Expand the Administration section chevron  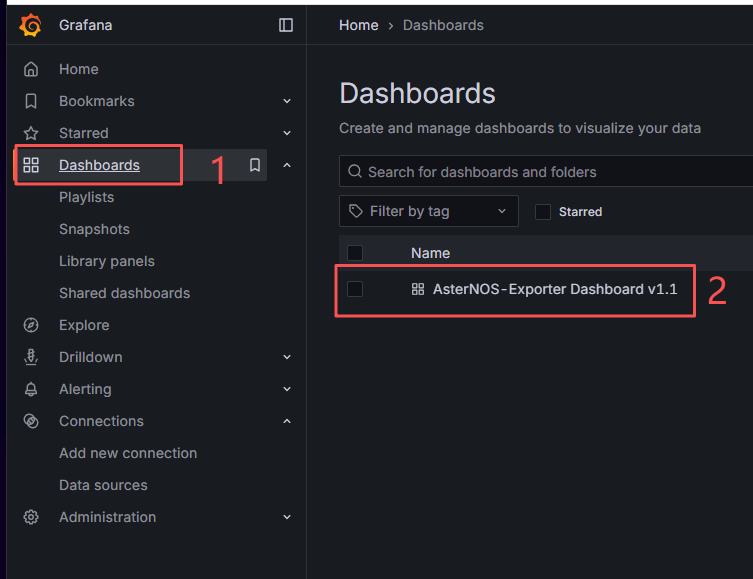tap(287, 517)
